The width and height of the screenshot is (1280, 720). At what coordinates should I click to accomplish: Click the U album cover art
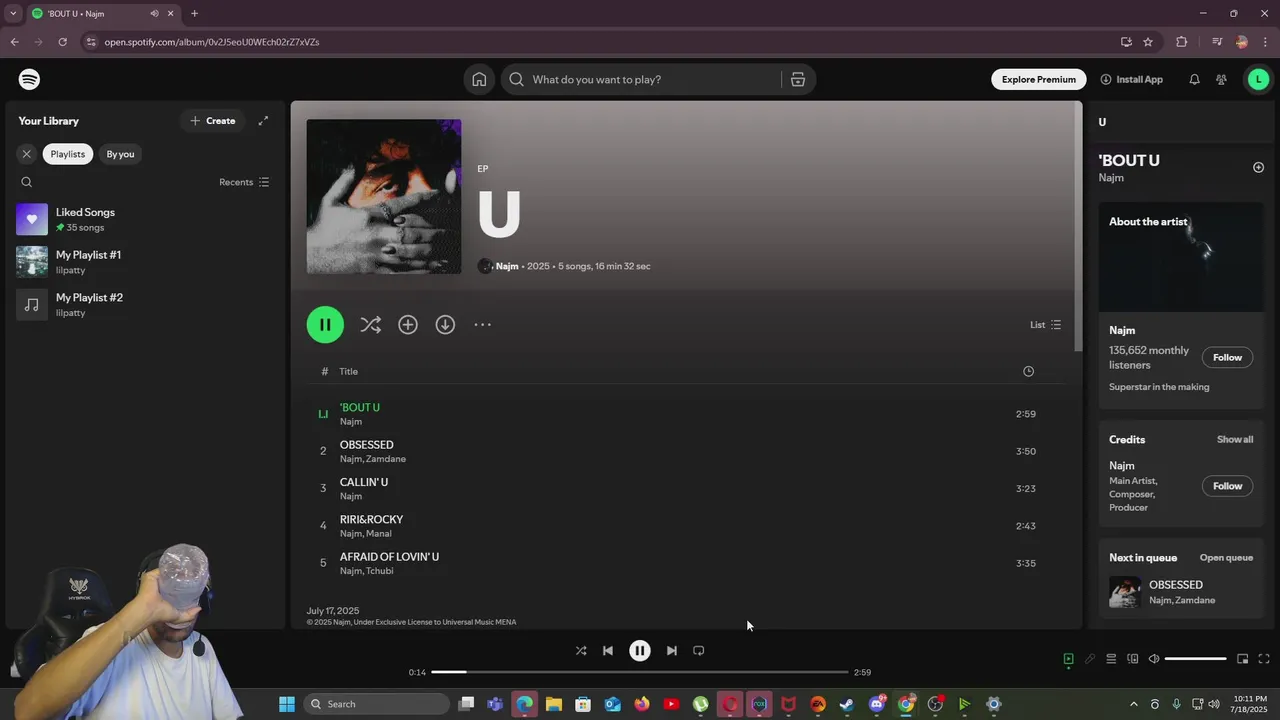(x=384, y=197)
